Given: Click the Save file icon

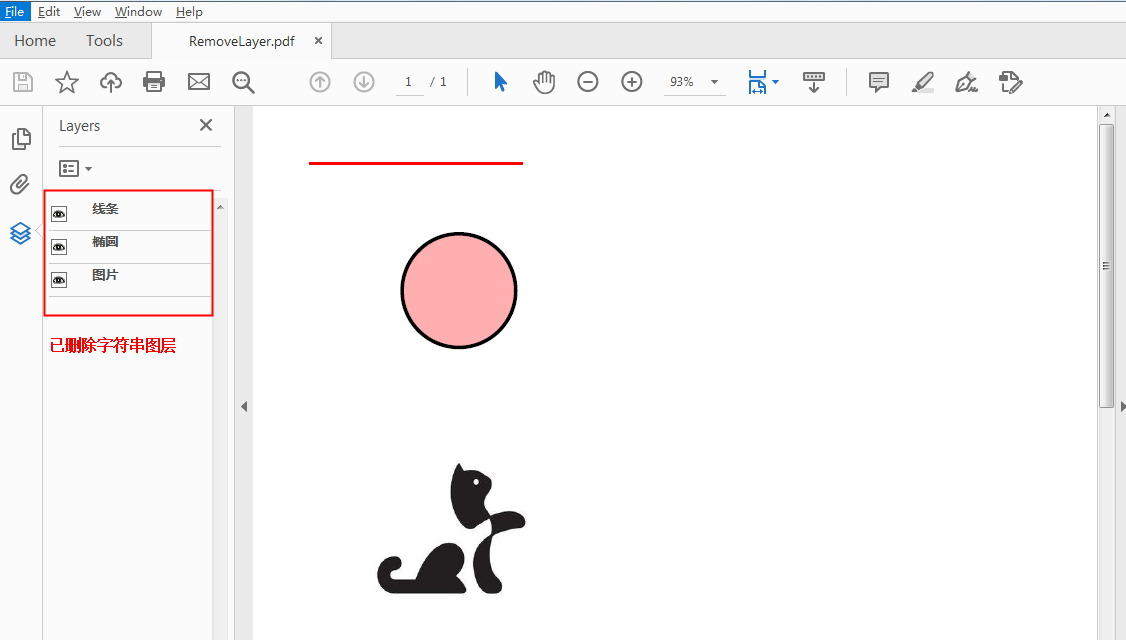Looking at the screenshot, I should [x=23, y=82].
